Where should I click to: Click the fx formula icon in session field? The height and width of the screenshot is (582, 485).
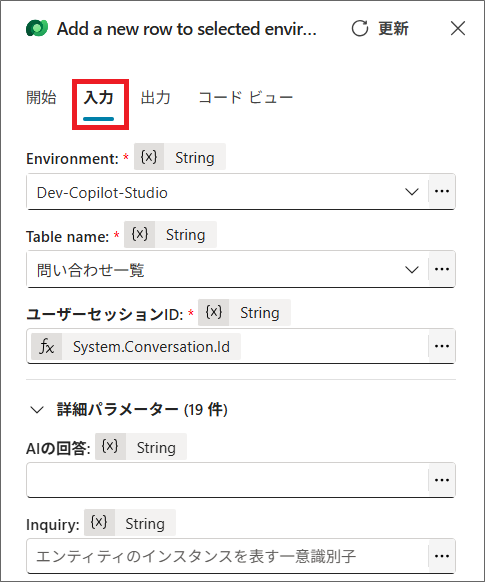(47, 347)
